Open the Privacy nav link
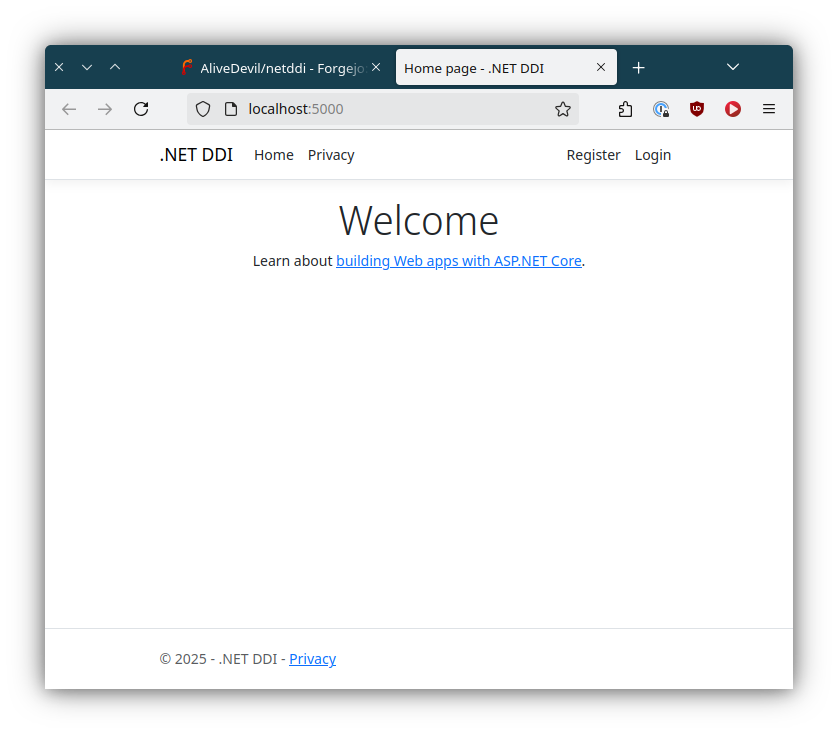The width and height of the screenshot is (838, 734). (x=331, y=155)
